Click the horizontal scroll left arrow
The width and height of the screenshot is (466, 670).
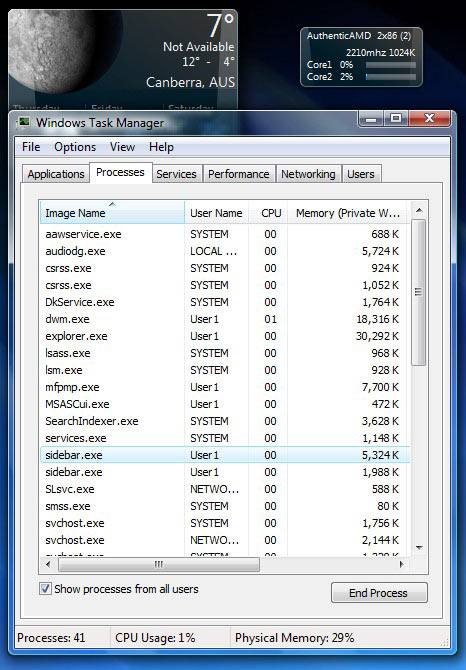coord(48,564)
